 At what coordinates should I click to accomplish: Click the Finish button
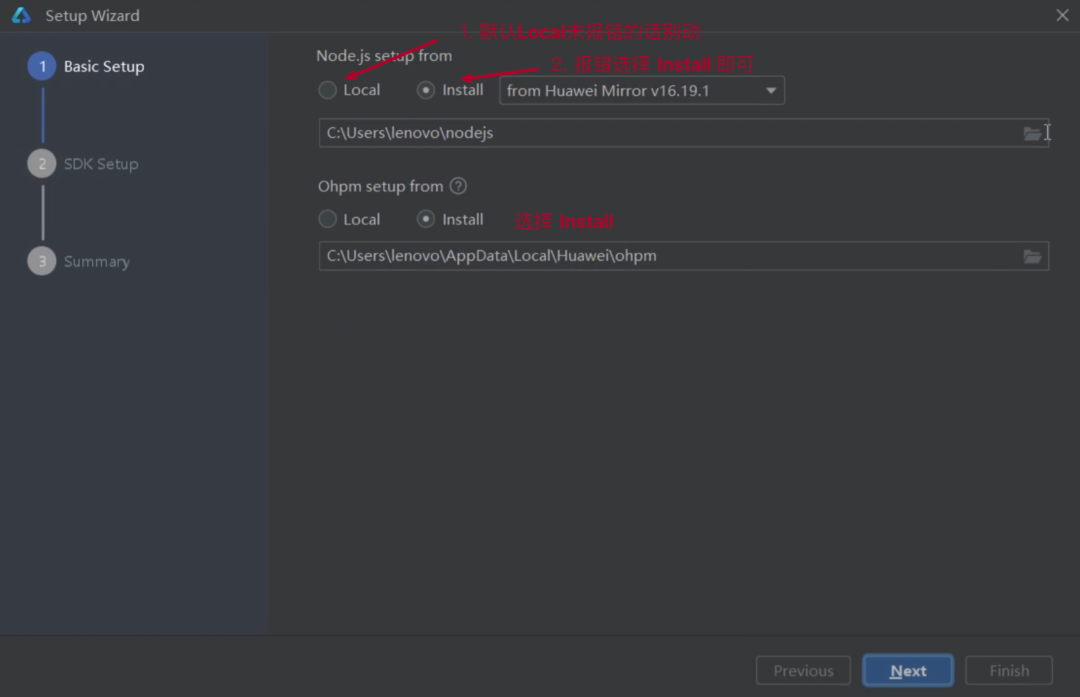point(1008,670)
